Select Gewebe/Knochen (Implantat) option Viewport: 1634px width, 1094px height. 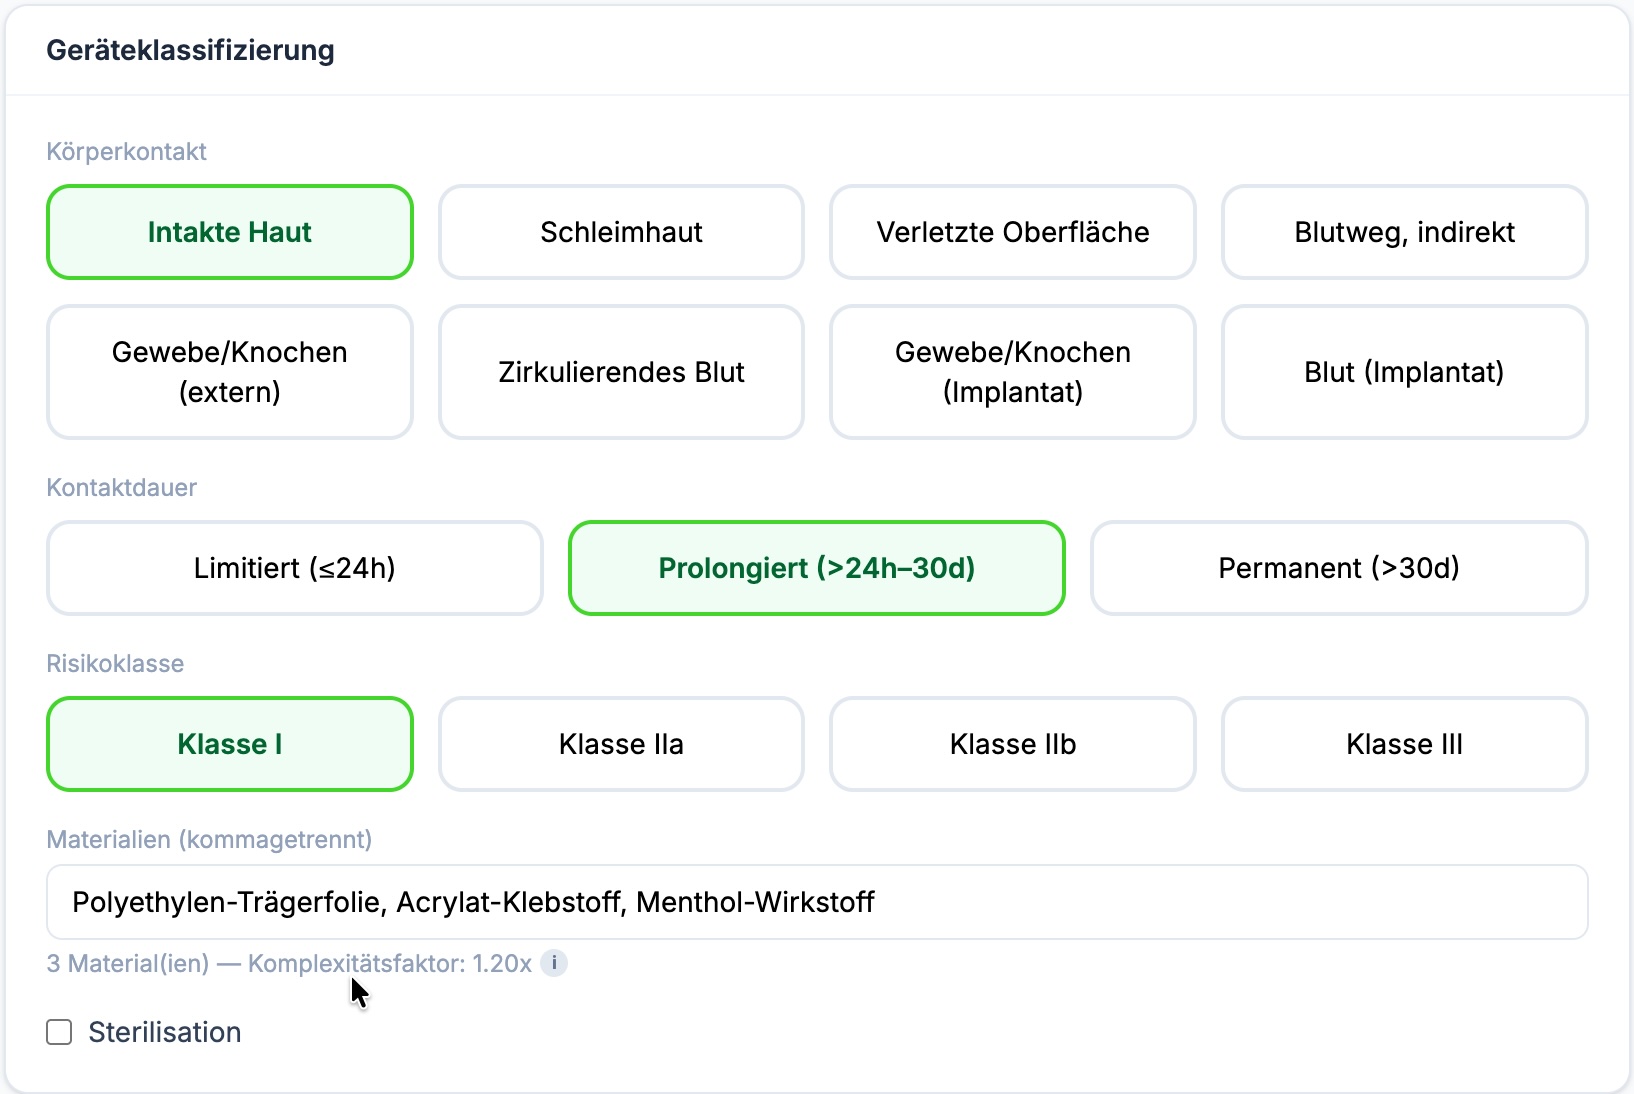(x=1012, y=371)
